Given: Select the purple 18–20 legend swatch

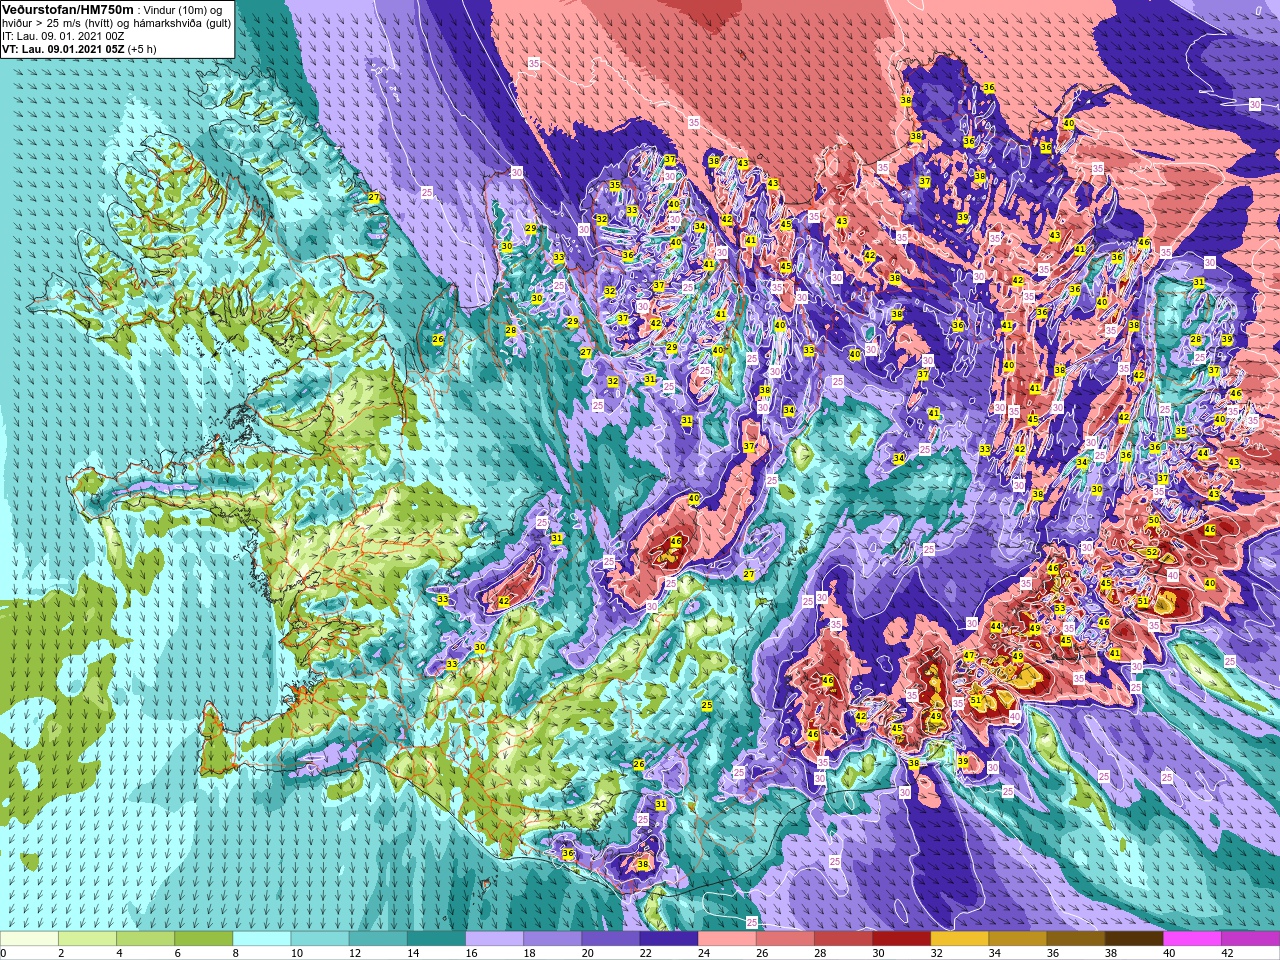Looking at the screenshot, I should tap(552, 939).
